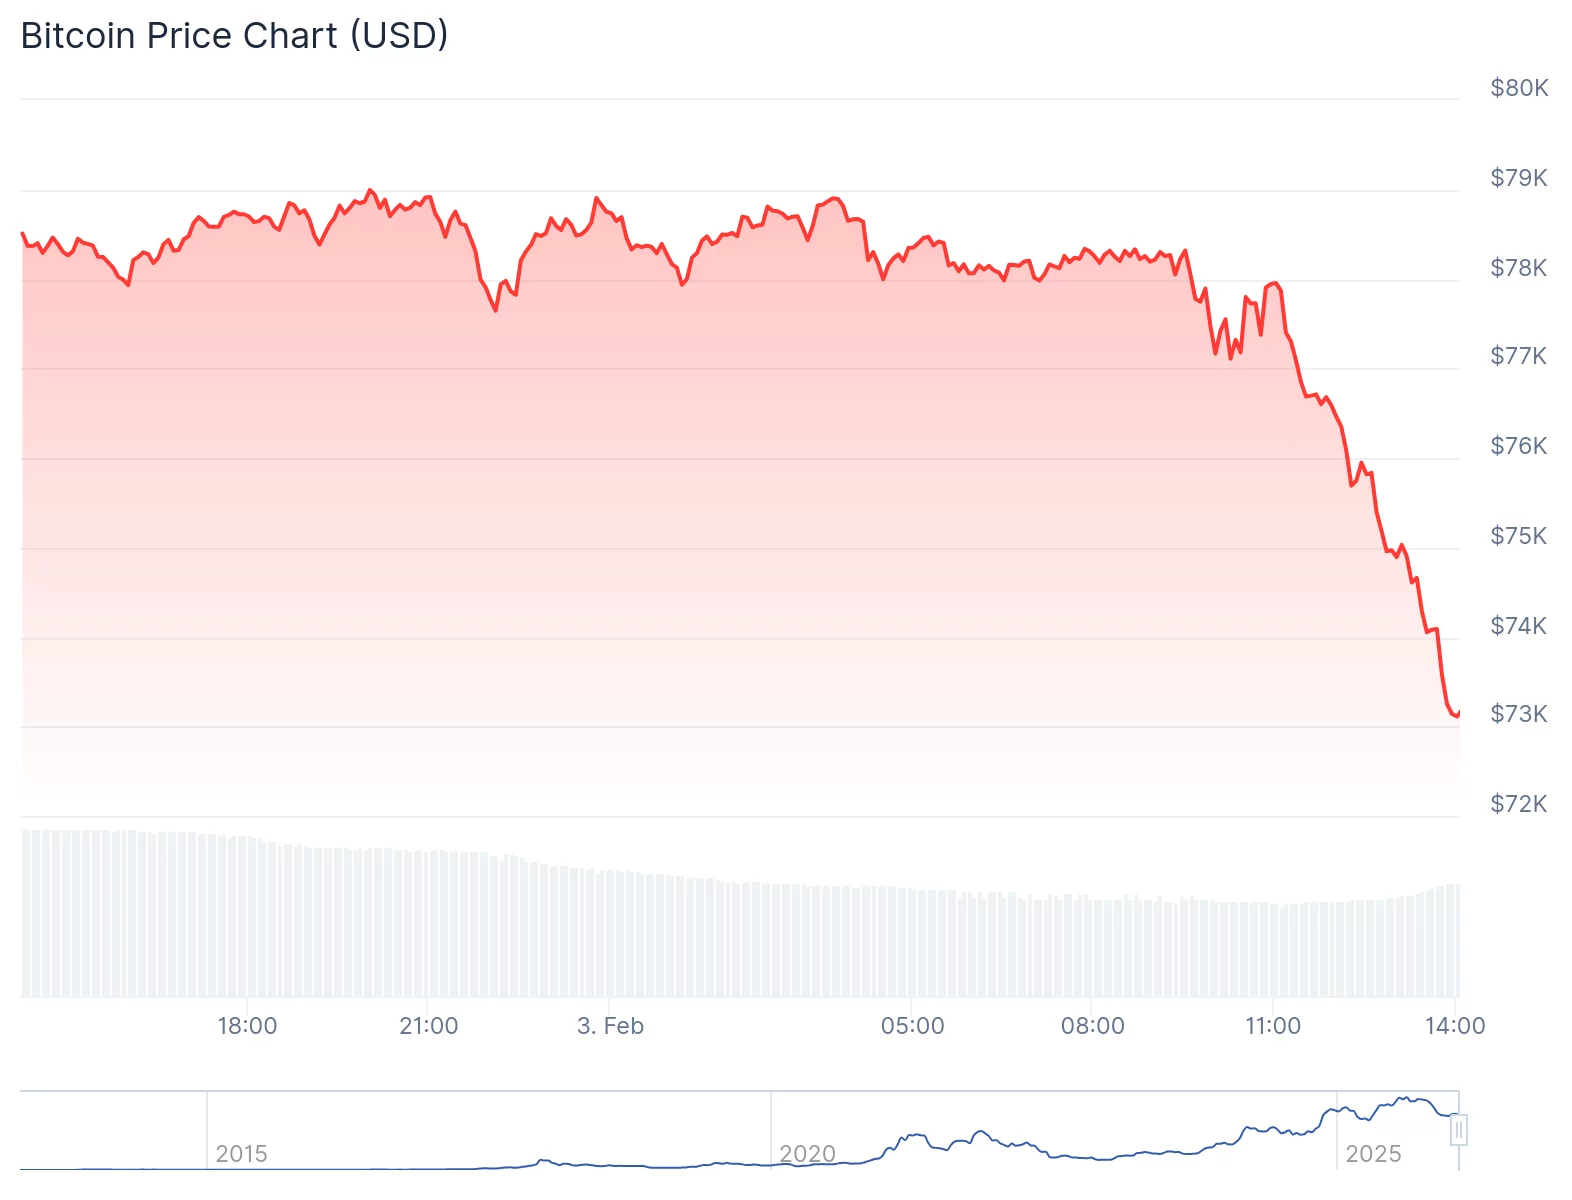
Task: Click the $77K price axis label
Action: click(x=1519, y=356)
